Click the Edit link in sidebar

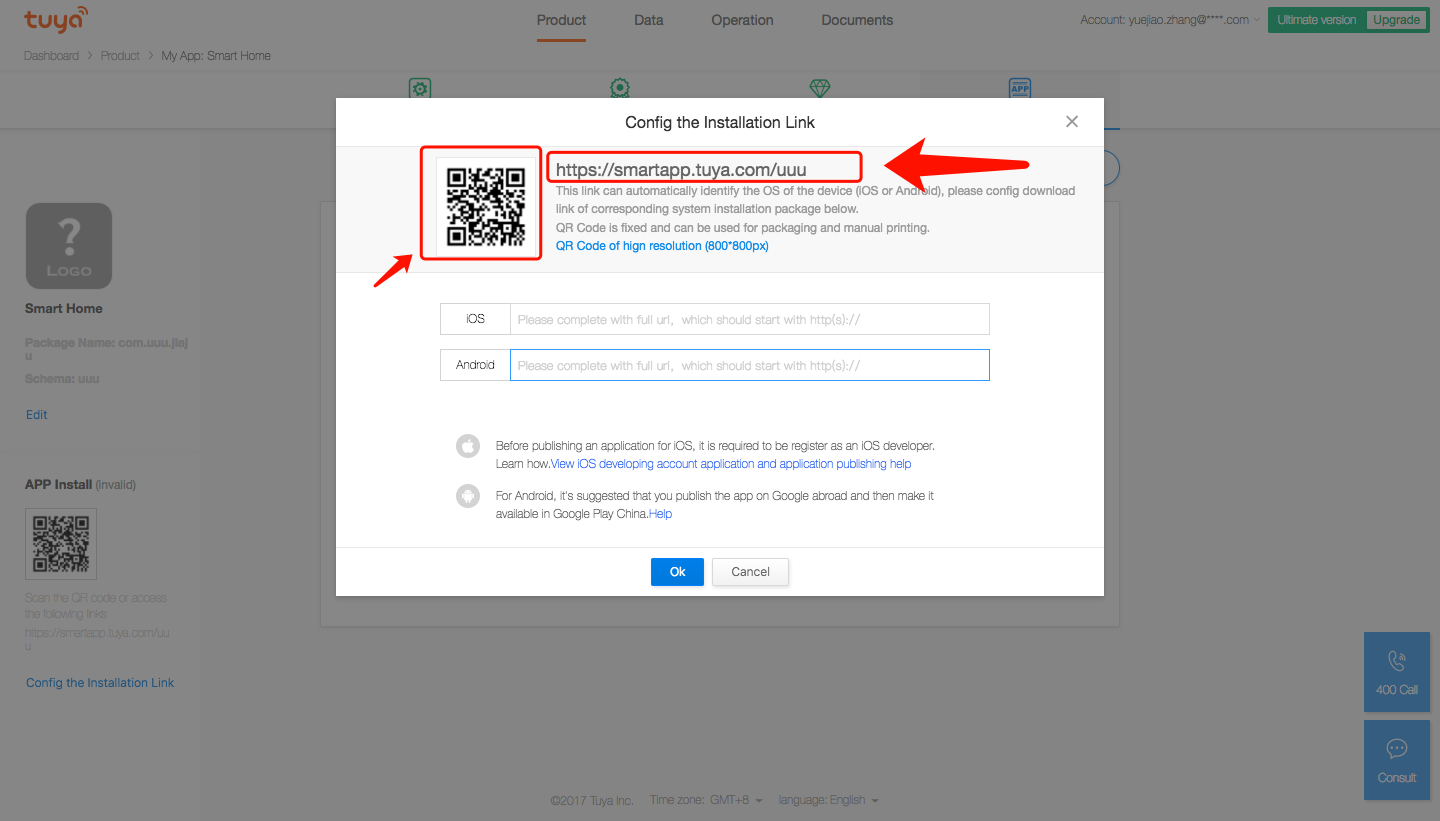click(37, 415)
